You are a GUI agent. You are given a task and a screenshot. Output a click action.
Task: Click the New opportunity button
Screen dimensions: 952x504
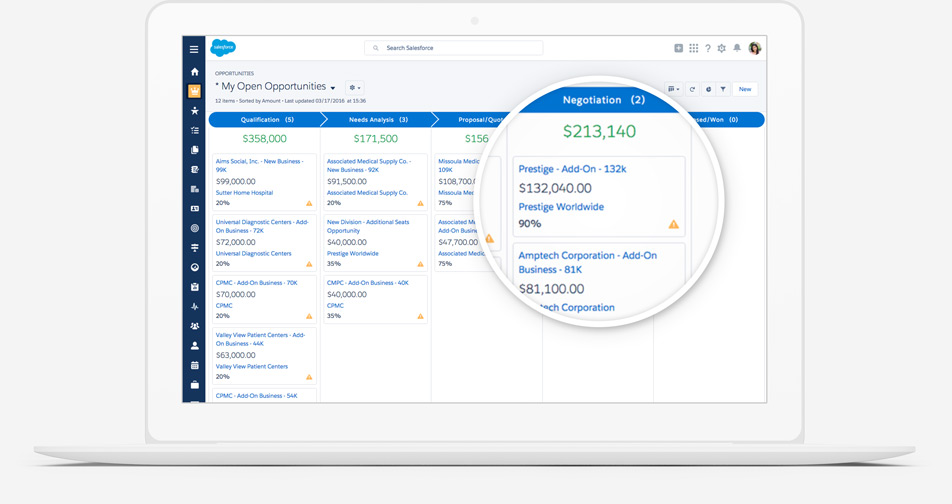(745, 89)
